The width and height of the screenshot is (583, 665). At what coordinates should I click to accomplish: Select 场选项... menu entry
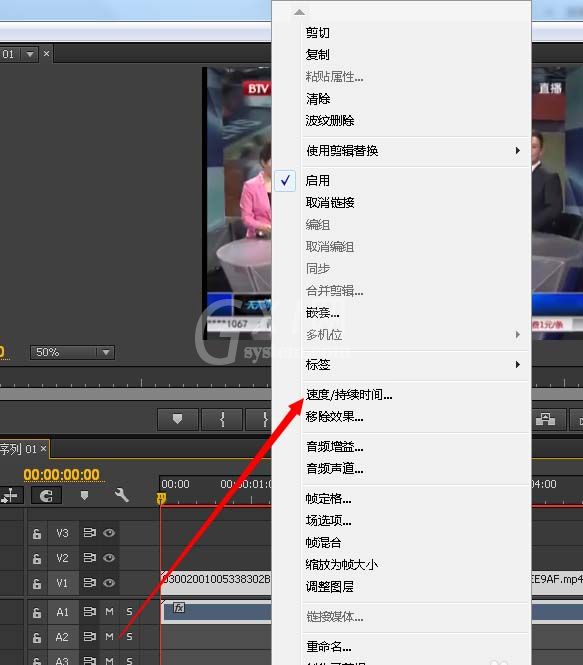tap(329, 520)
